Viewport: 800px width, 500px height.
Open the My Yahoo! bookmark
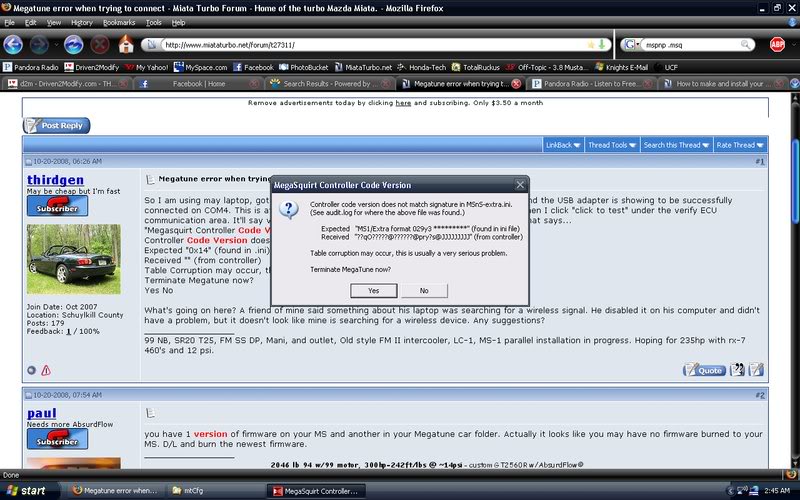[146, 67]
